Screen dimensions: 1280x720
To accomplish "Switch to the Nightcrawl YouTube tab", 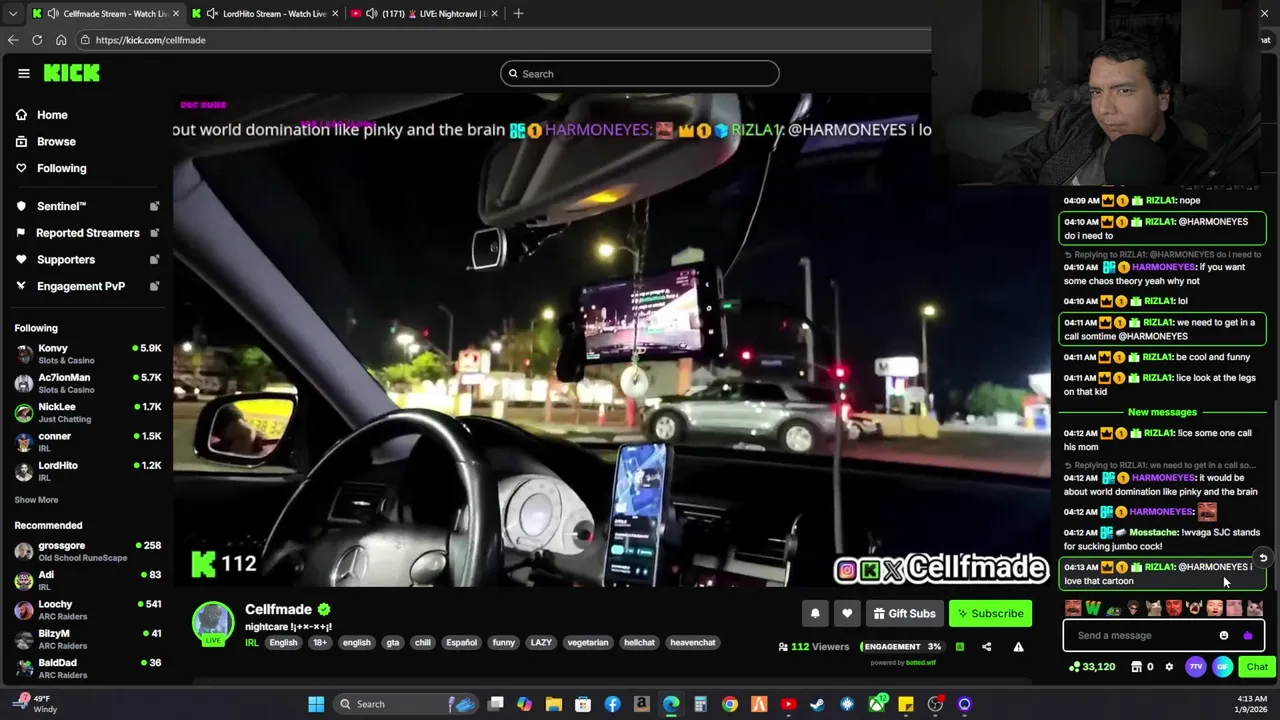I will tap(425, 13).
